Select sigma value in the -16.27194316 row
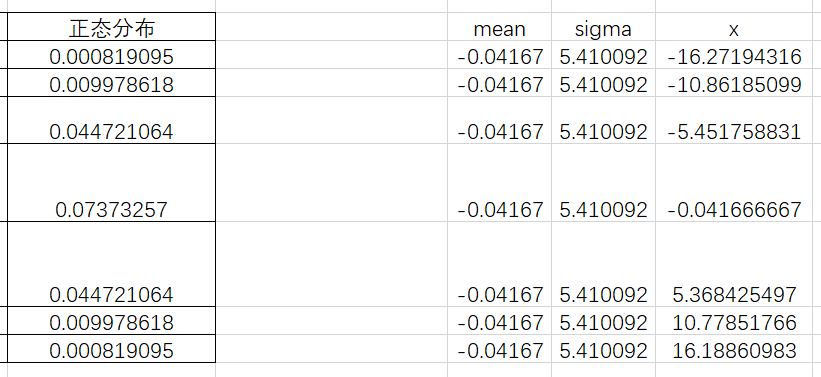This screenshot has width=821, height=377. (x=603, y=54)
